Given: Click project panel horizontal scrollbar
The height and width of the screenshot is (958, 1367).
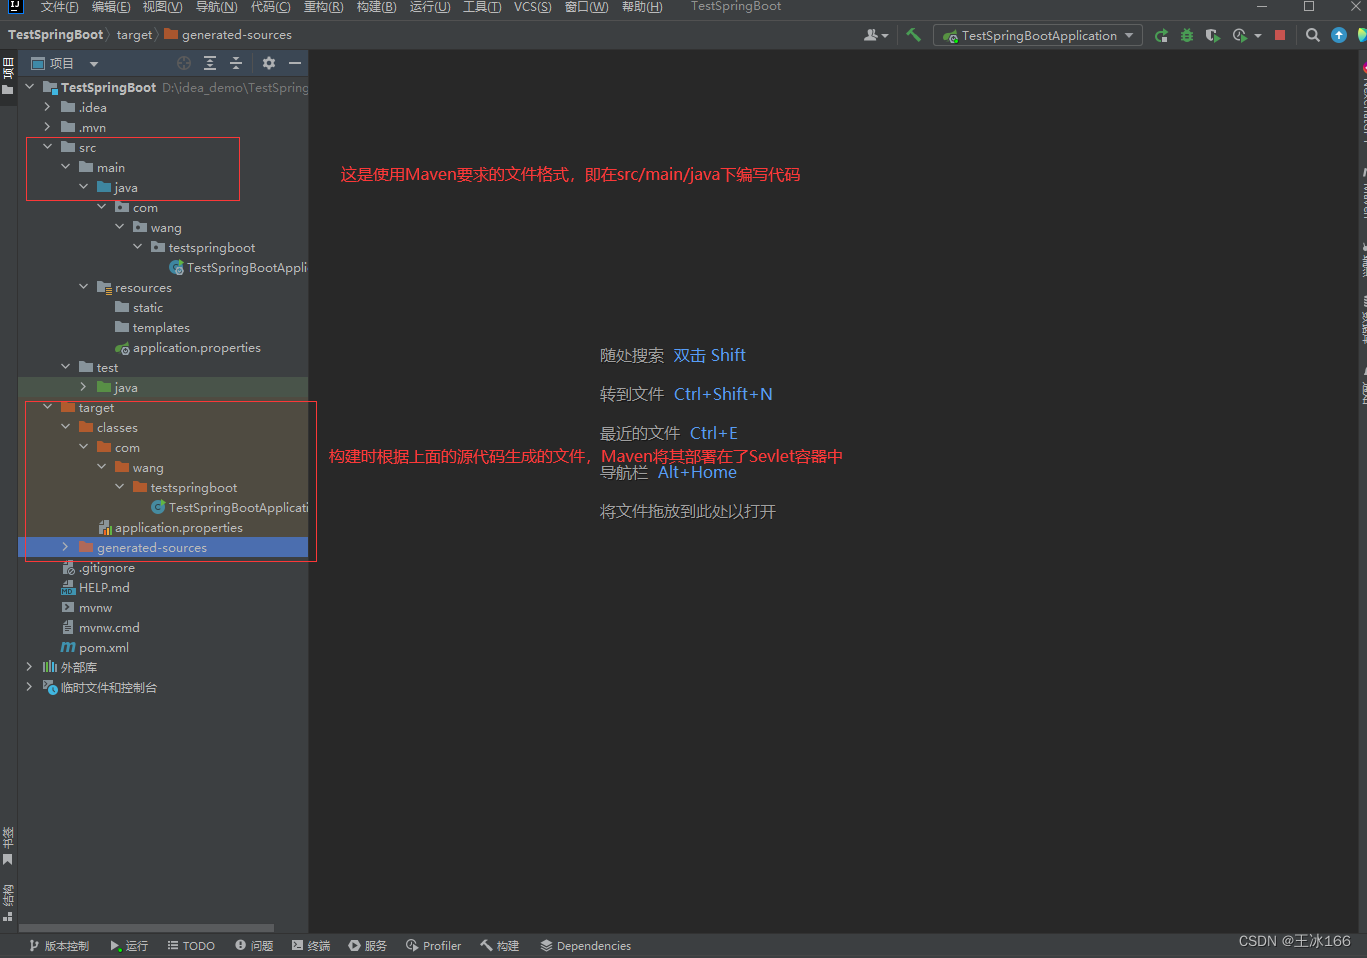Looking at the screenshot, I should (x=147, y=928).
